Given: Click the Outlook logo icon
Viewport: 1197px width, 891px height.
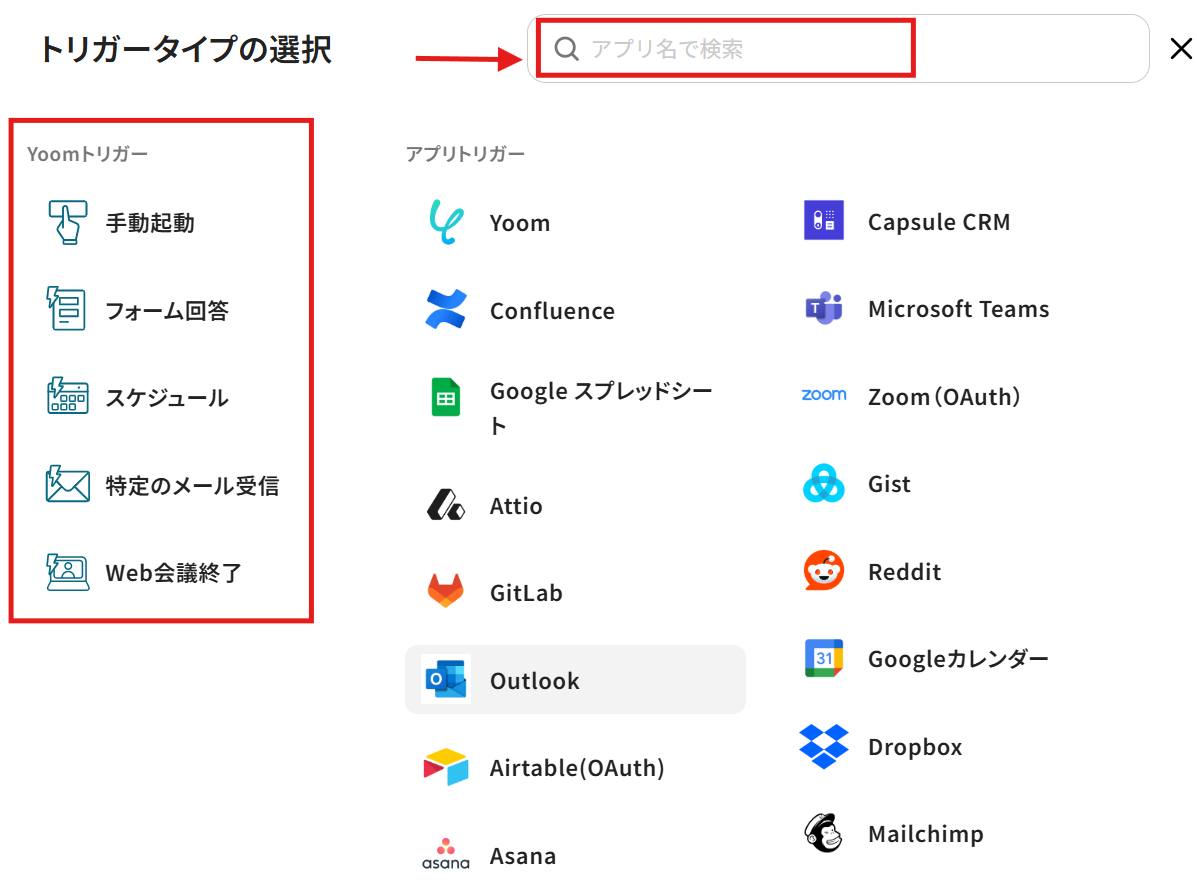Looking at the screenshot, I should (446, 679).
